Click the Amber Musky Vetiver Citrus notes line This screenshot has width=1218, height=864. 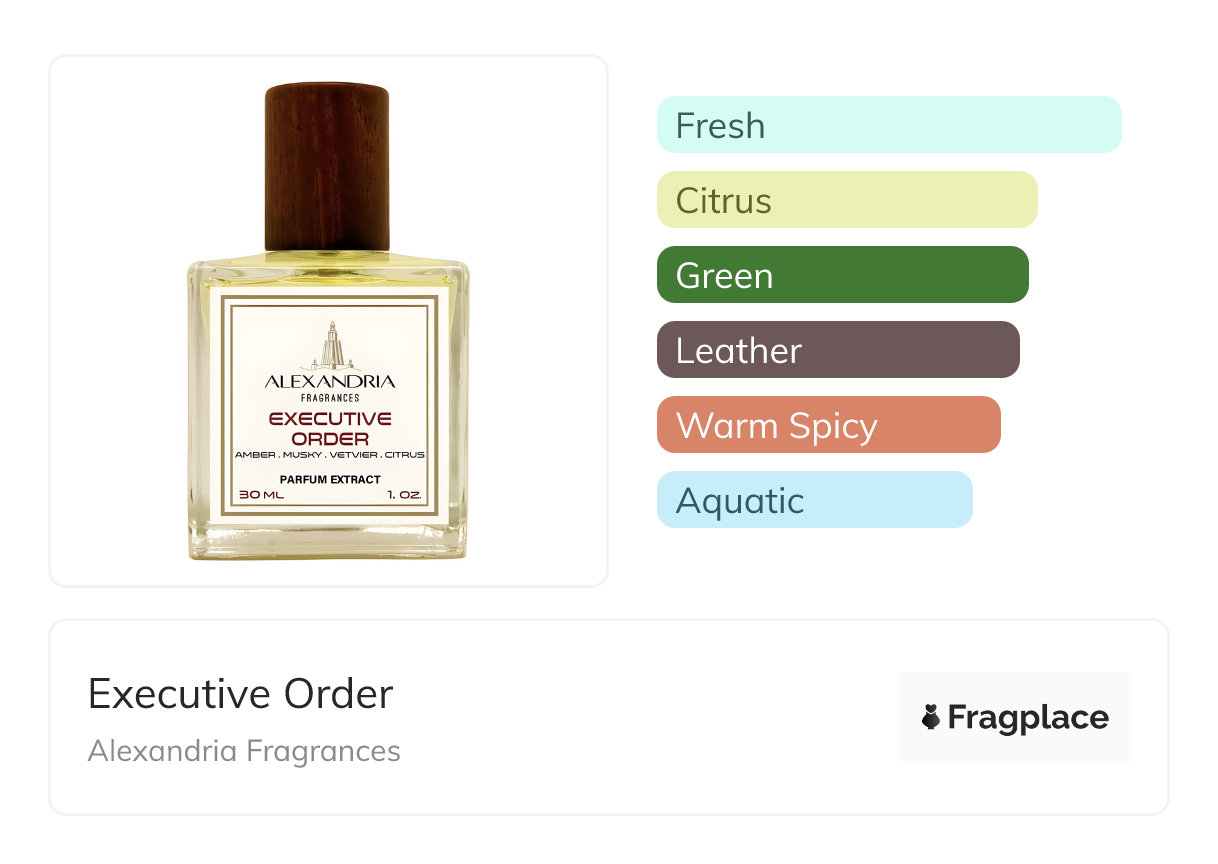click(330, 455)
